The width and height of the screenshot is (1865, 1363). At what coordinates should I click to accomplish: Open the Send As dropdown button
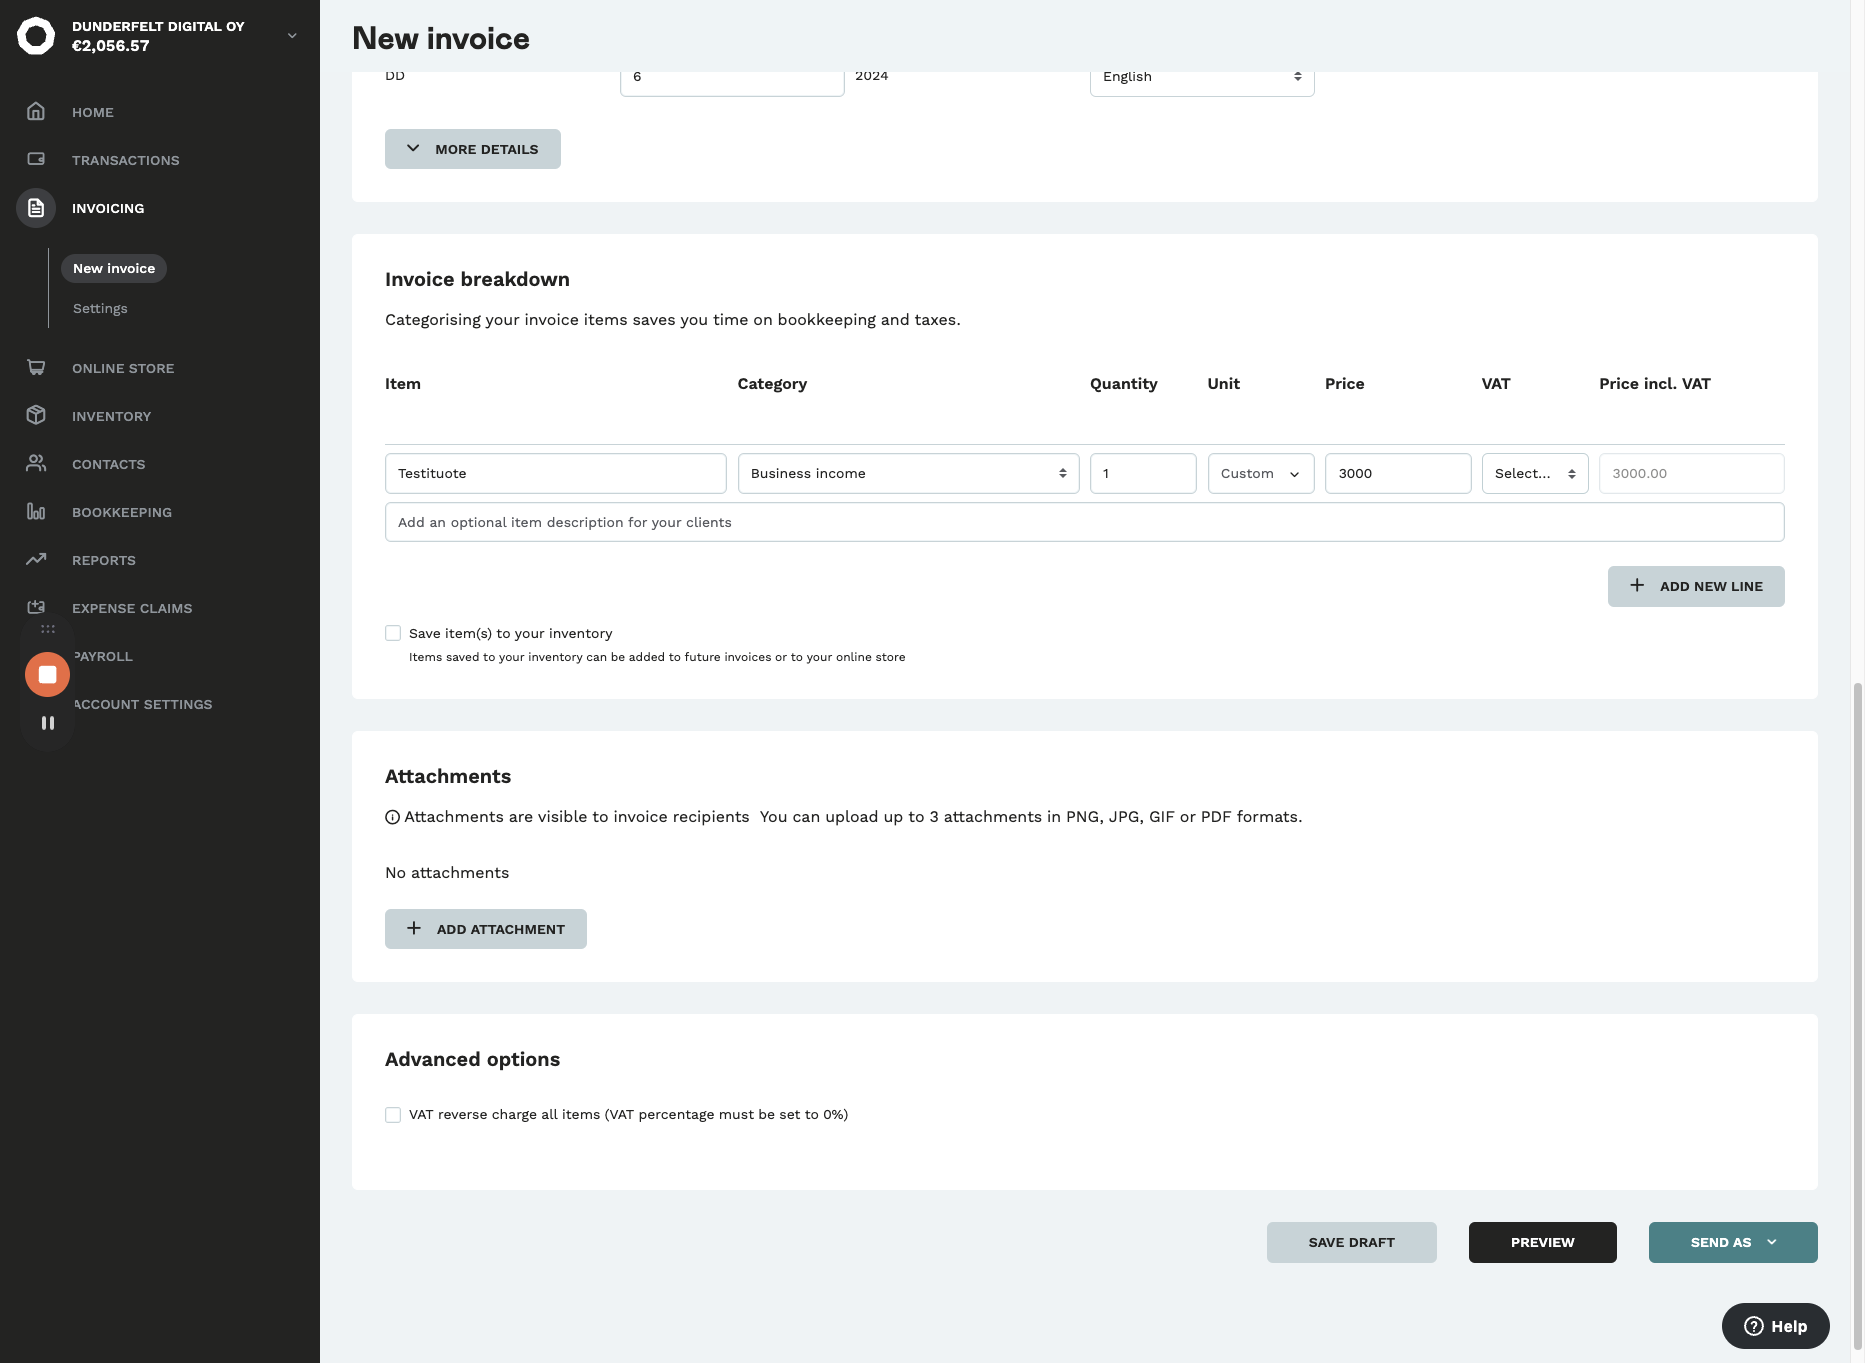pyautogui.click(x=1732, y=1243)
